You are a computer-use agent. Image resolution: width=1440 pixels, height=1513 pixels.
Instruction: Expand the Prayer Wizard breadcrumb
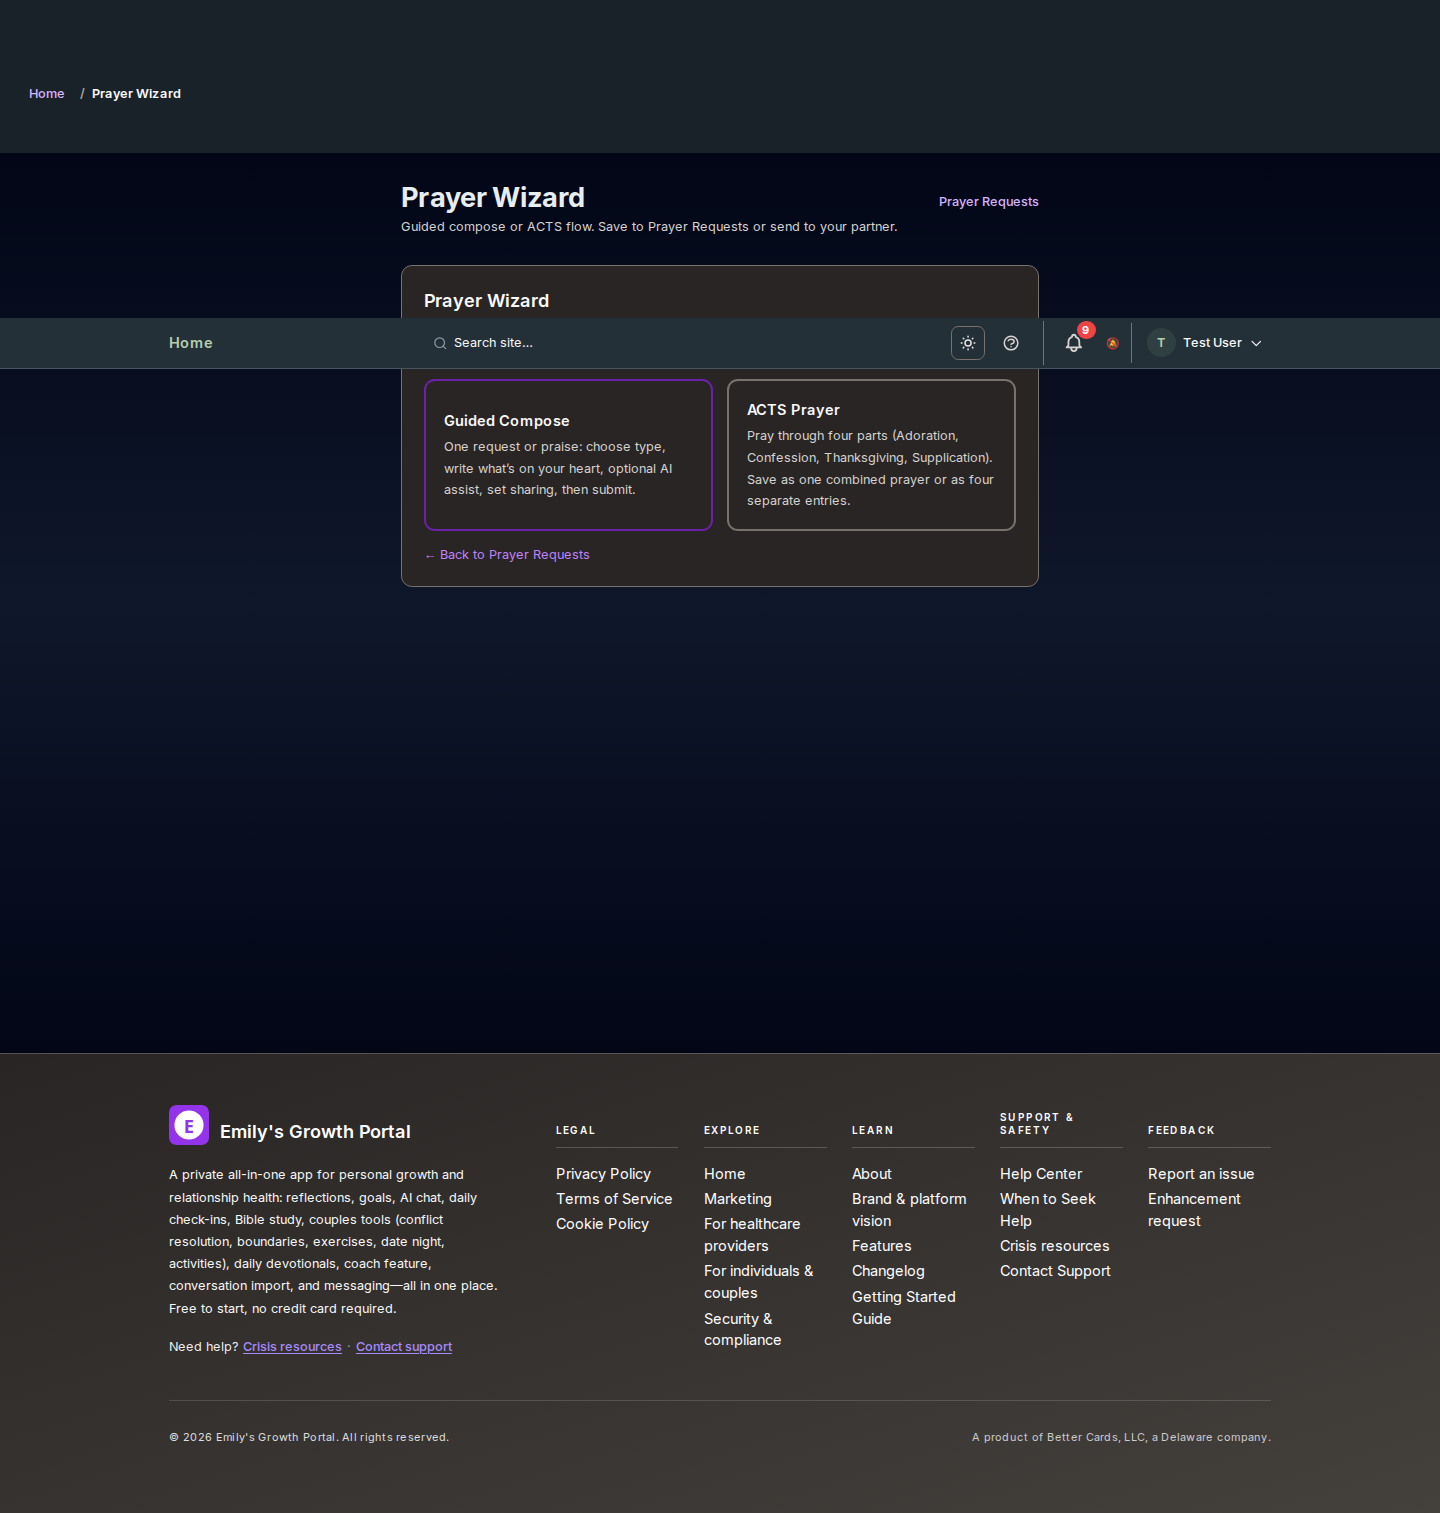pyautogui.click(x=136, y=93)
